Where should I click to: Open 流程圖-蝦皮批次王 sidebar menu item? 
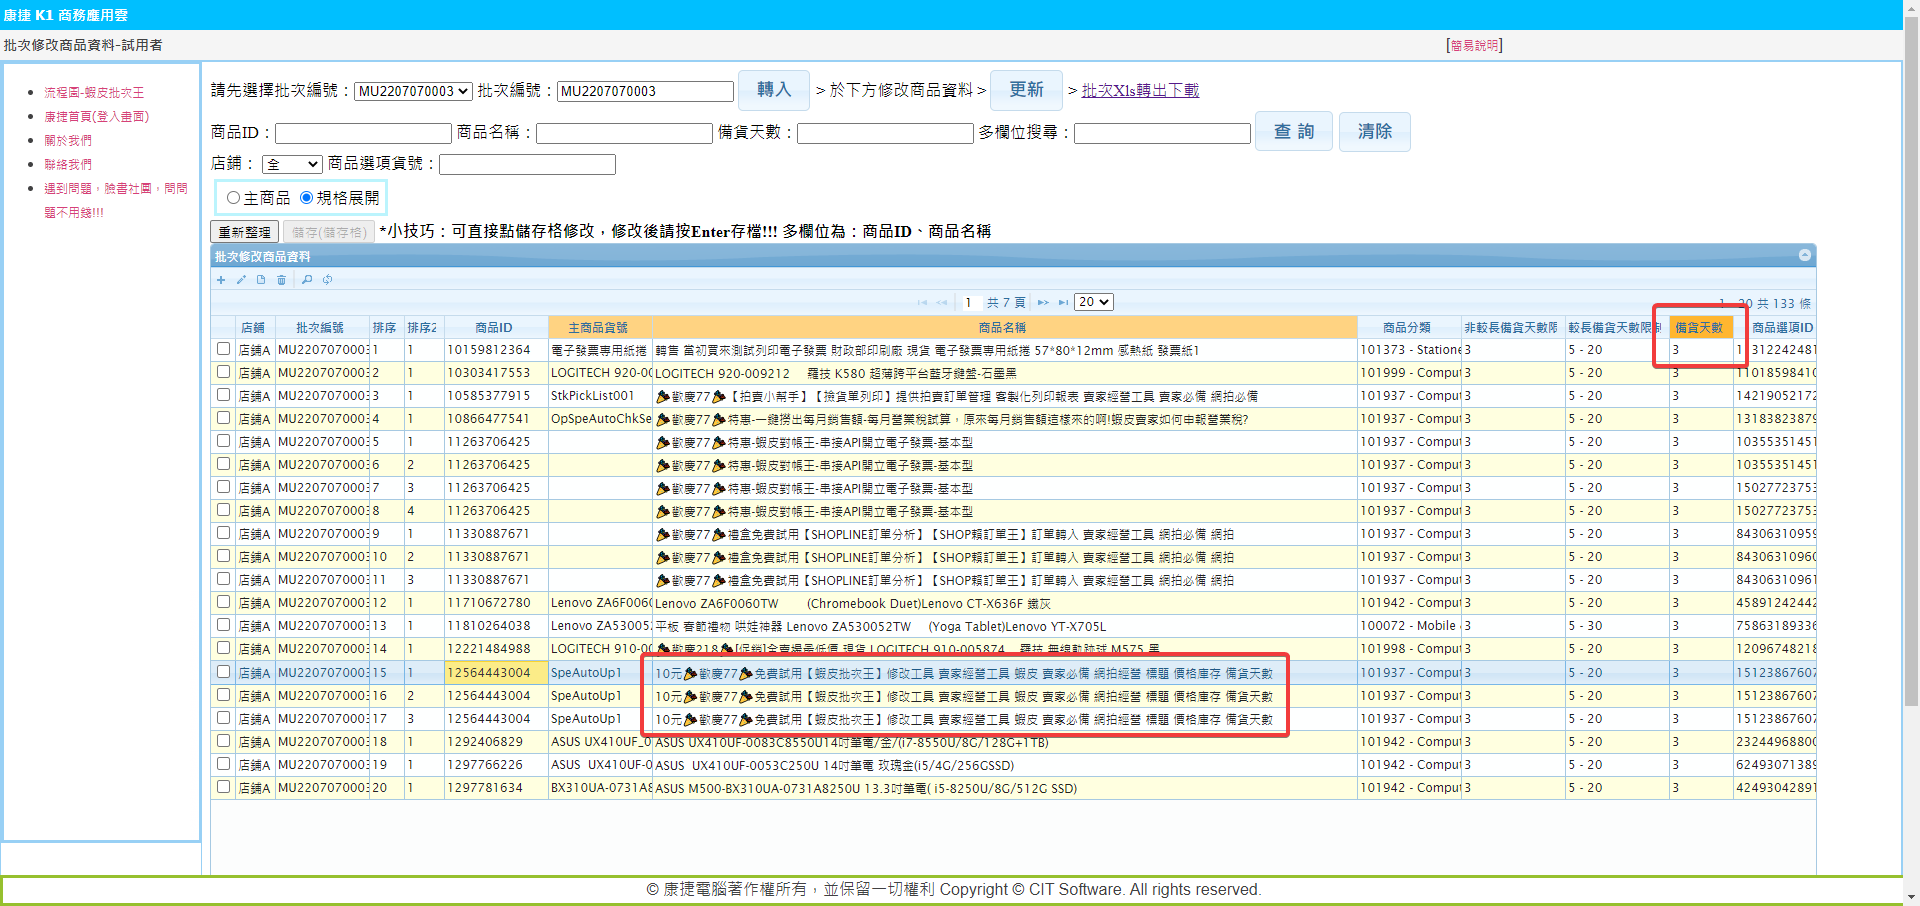[x=94, y=92]
